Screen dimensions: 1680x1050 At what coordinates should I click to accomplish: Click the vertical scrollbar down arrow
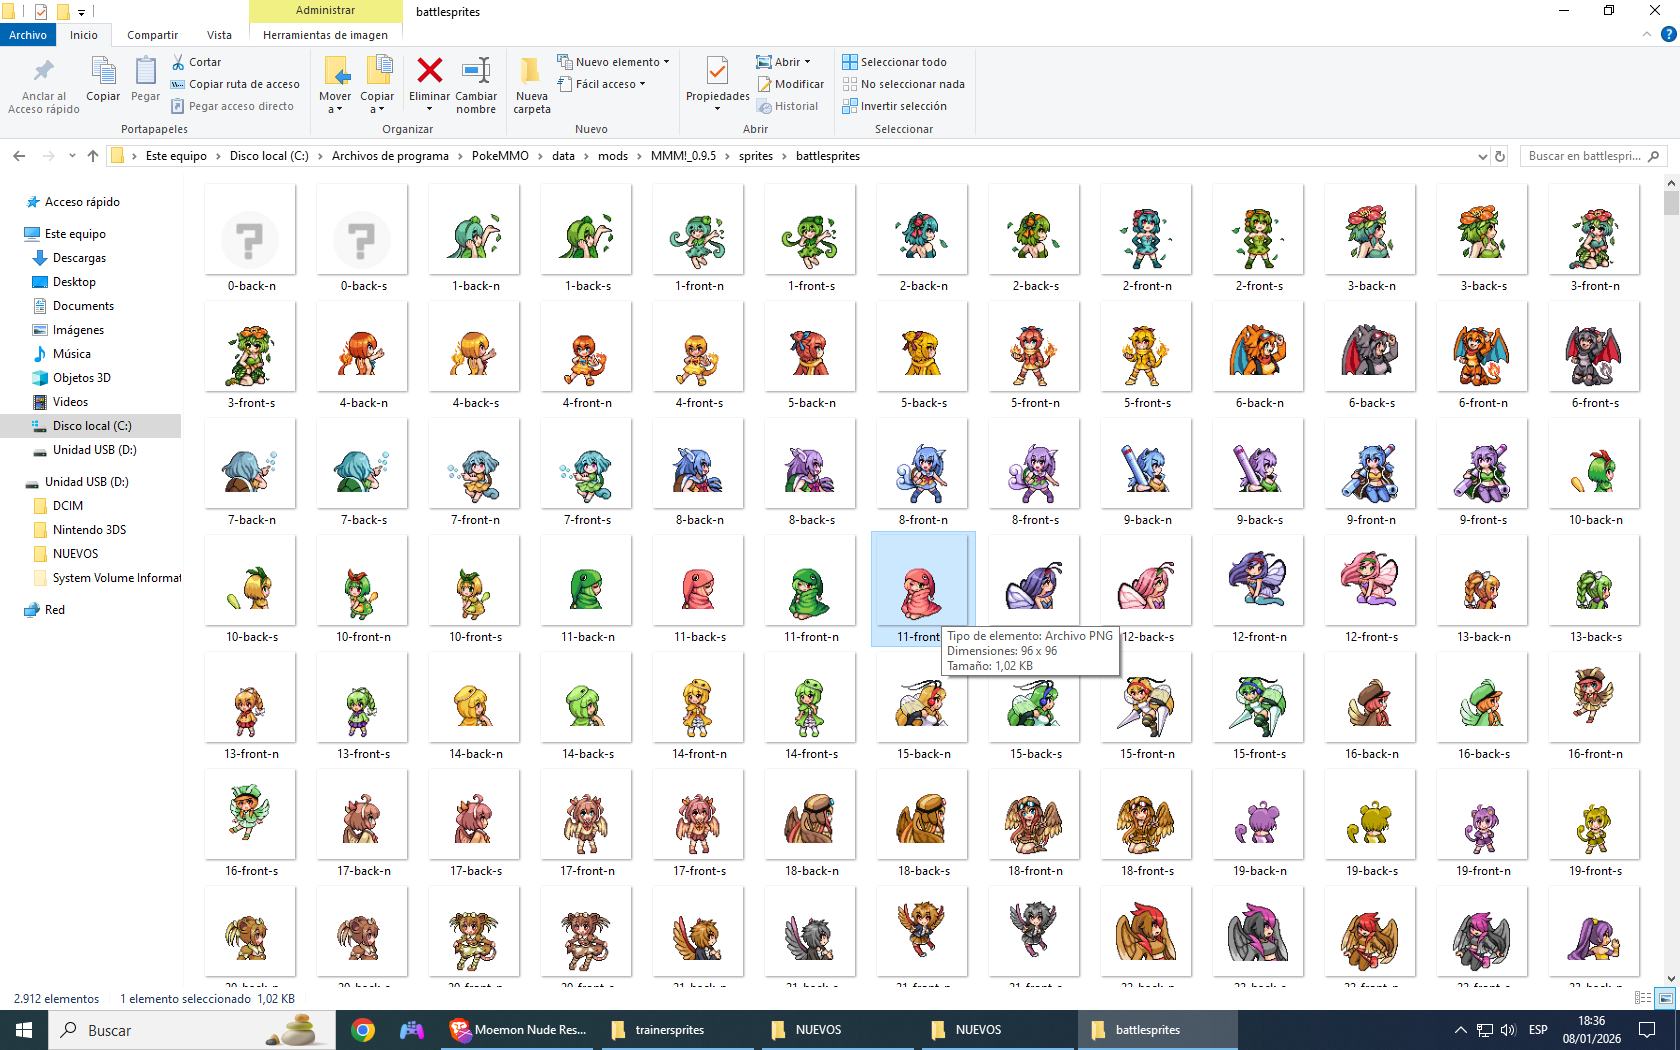point(1671,979)
